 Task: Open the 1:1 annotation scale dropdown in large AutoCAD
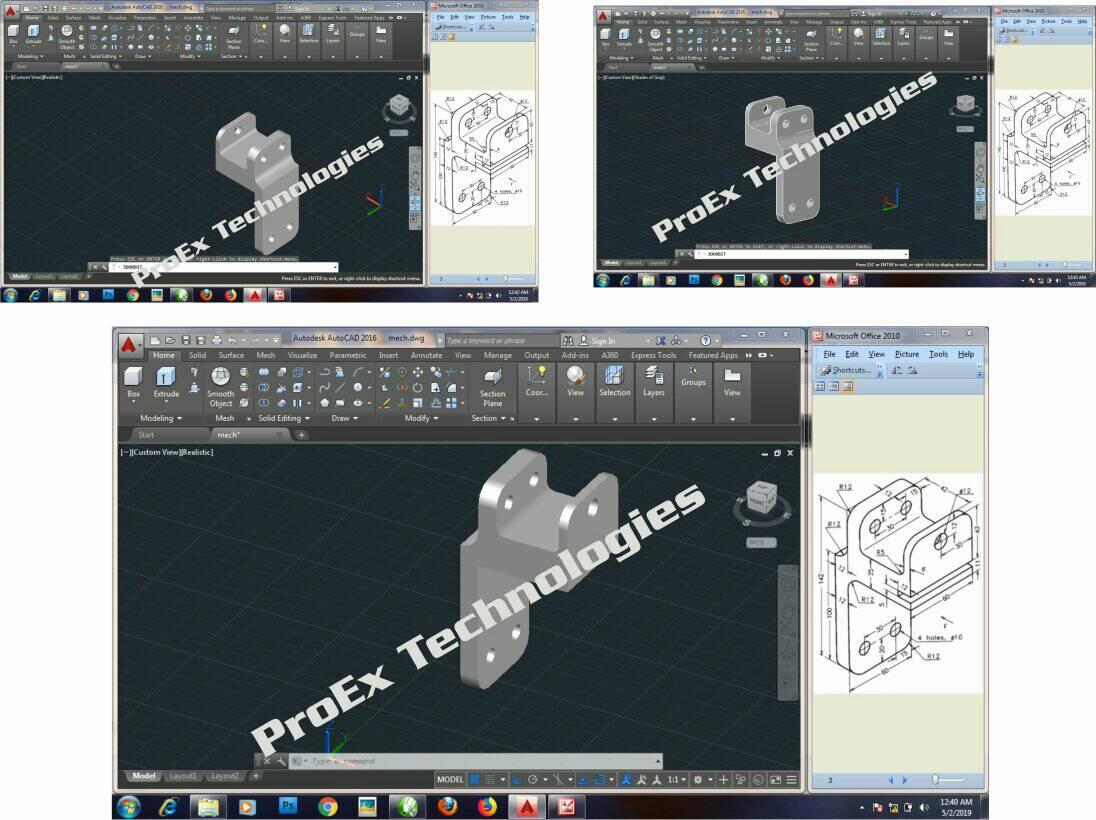pos(677,779)
